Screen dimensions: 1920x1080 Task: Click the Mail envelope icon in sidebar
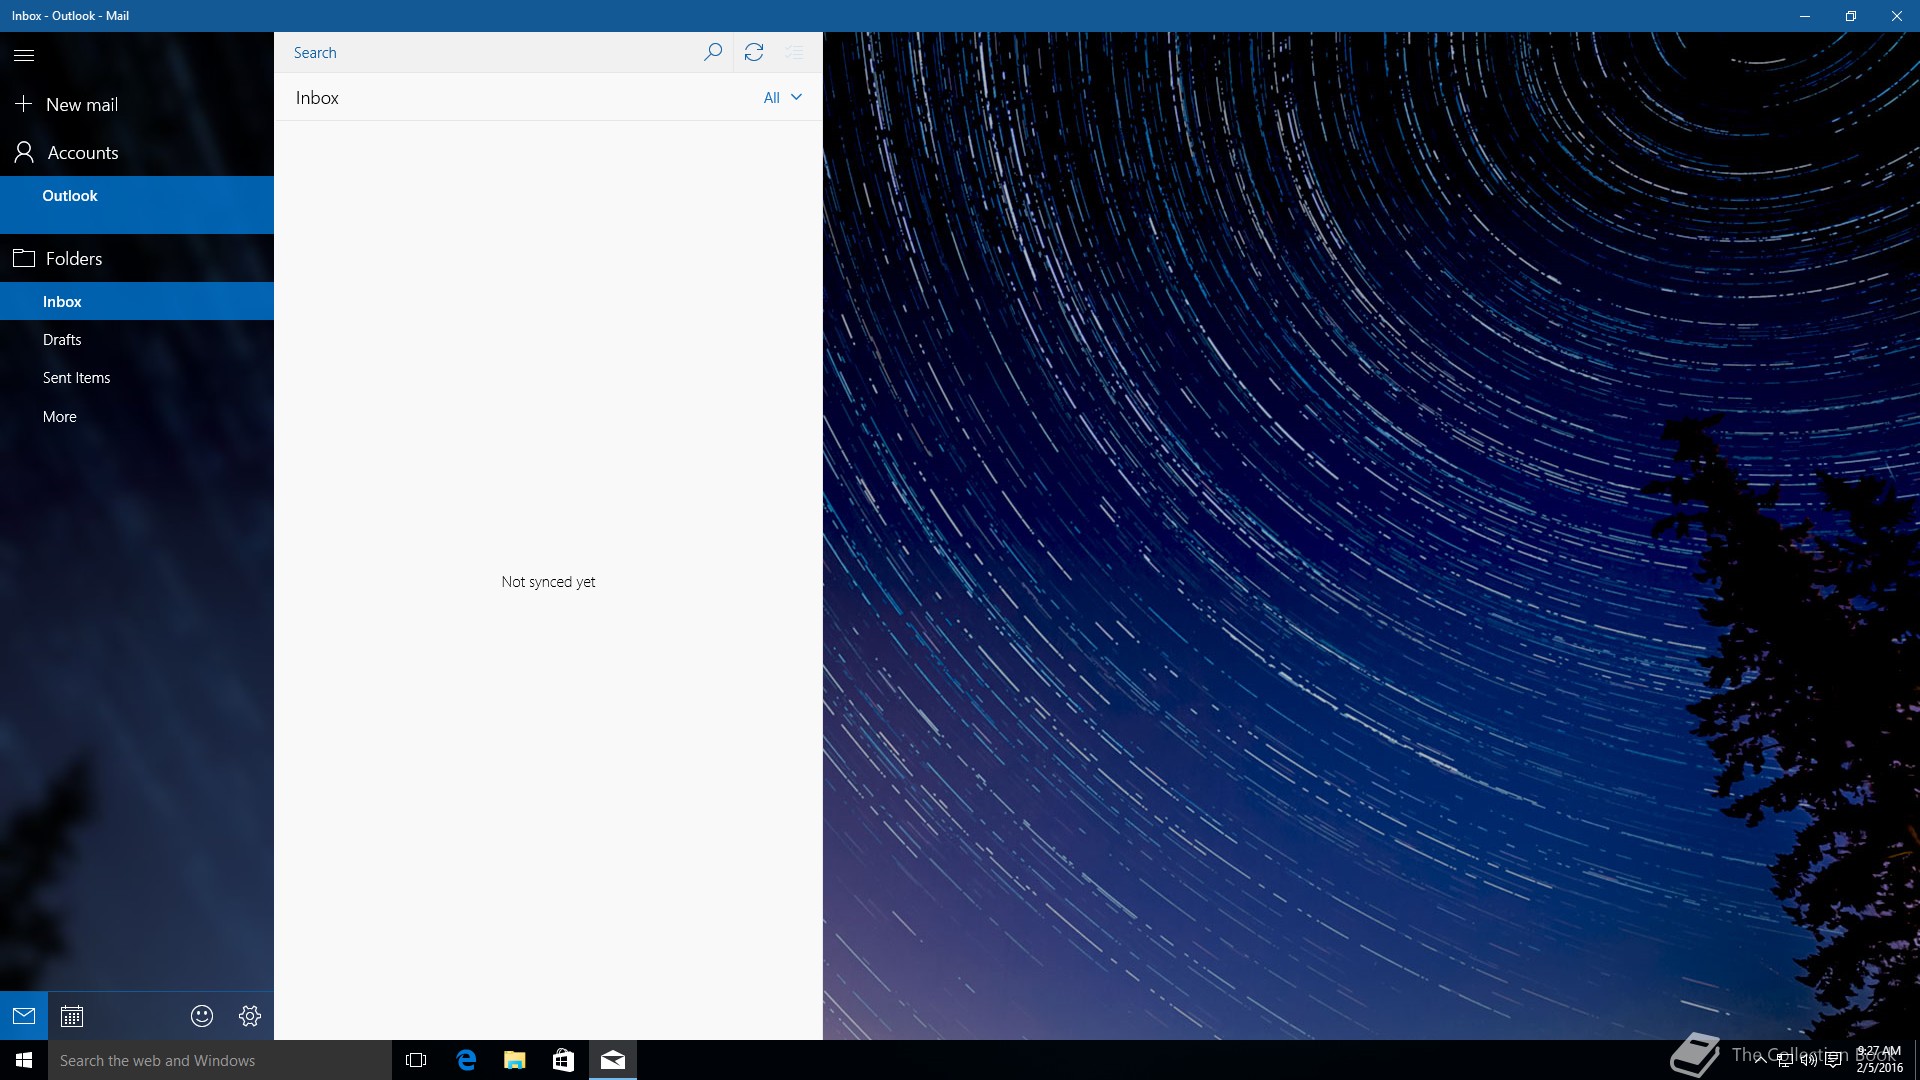[24, 1016]
